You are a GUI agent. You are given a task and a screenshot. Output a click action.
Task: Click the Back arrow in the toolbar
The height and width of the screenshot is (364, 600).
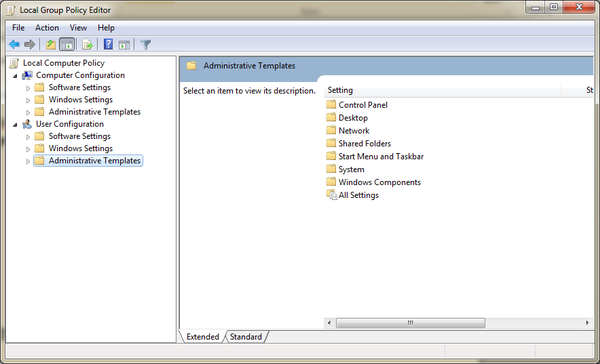click(x=15, y=45)
